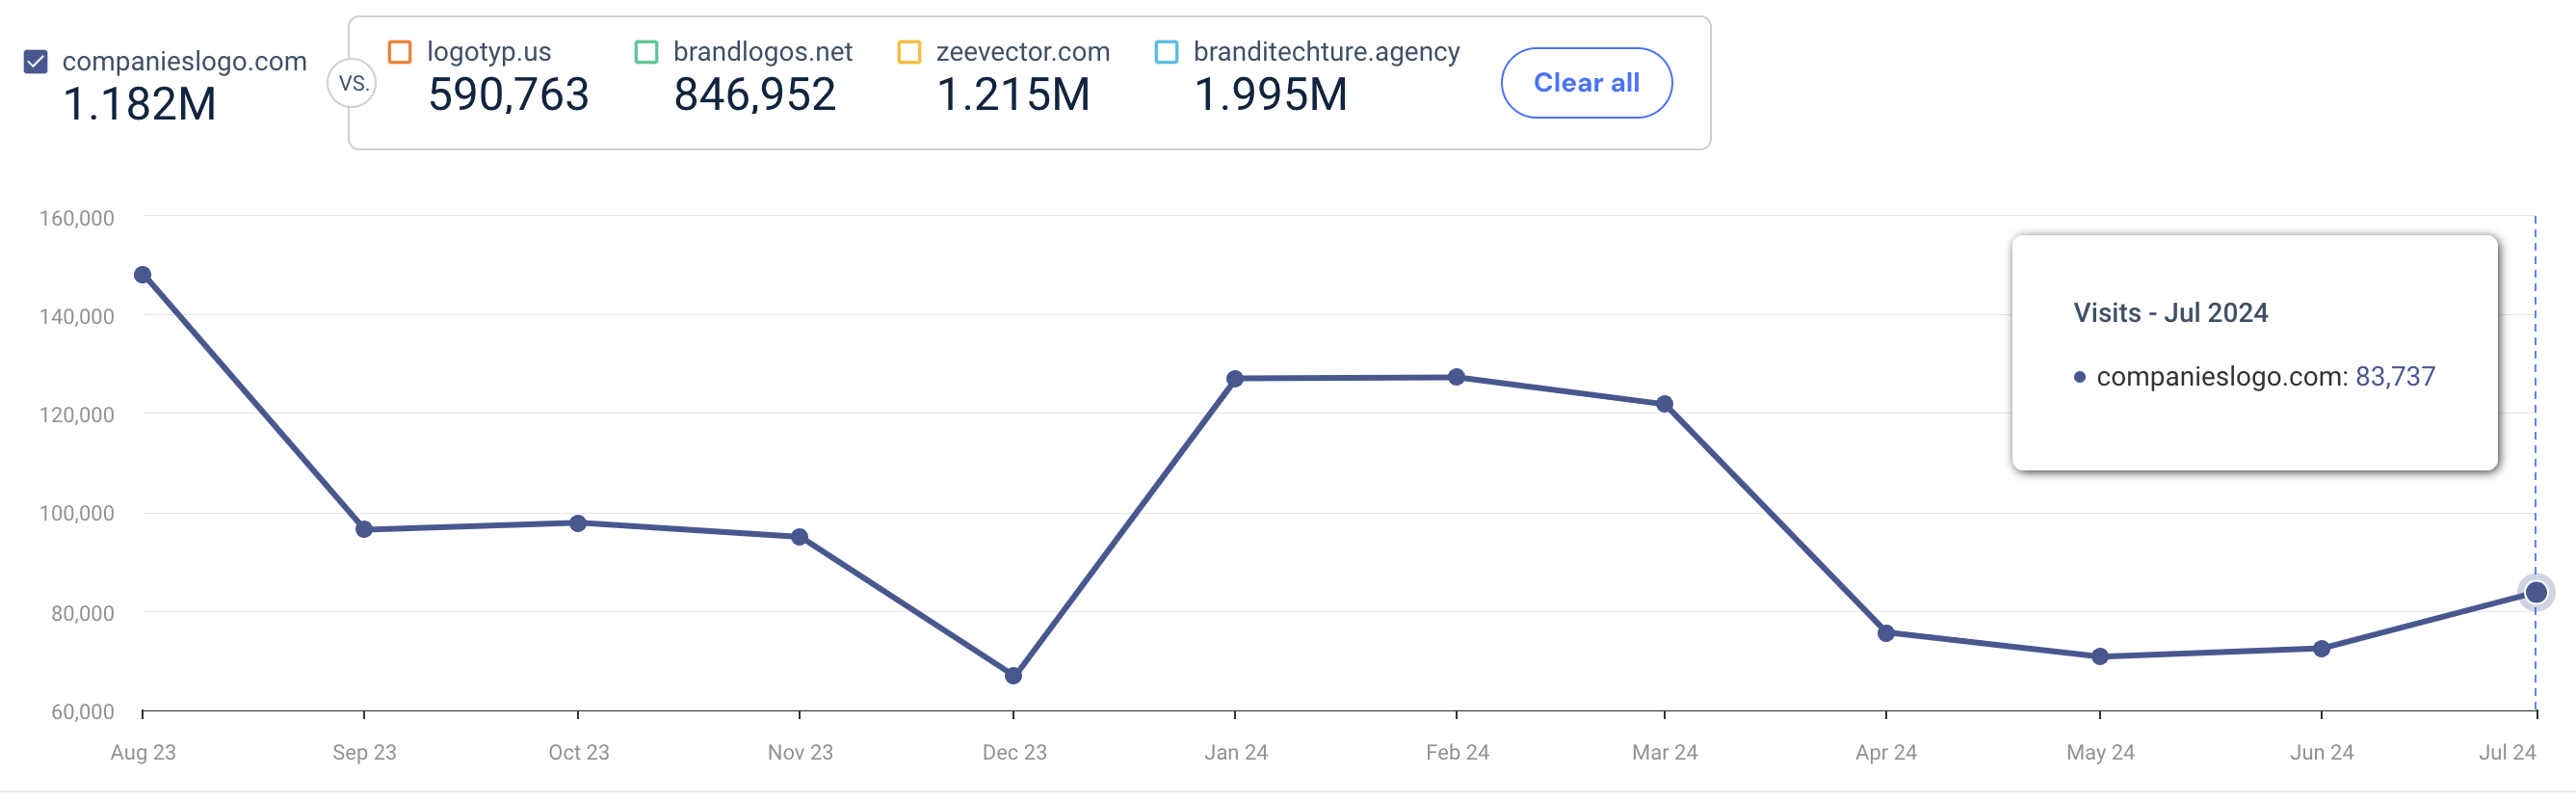Select the Aug 23 data point
This screenshot has width=2576, height=802.
coord(143,275)
